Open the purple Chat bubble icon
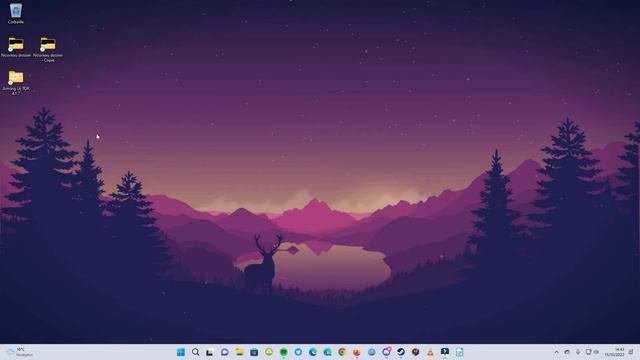The height and width of the screenshot is (360, 640). click(224, 352)
